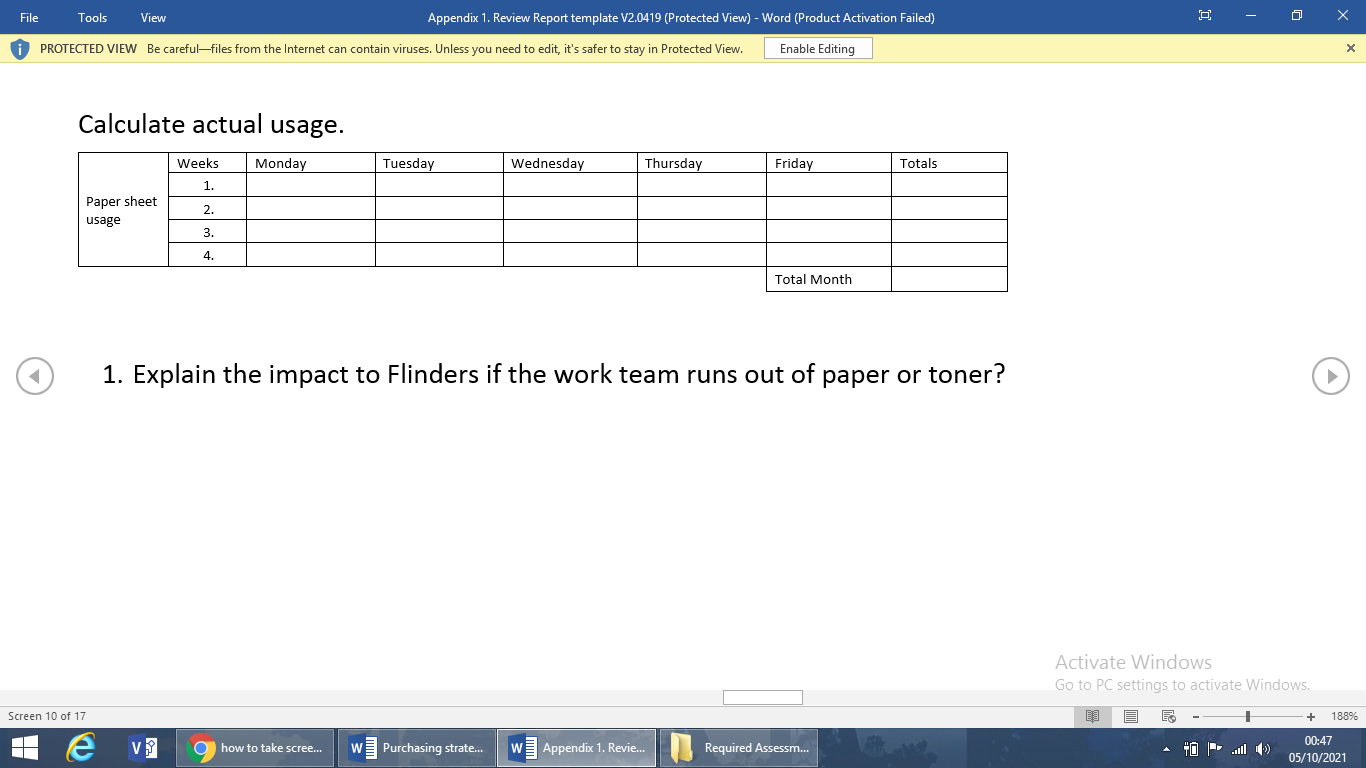
Task: Switch to Print Layout view
Action: (x=1130, y=716)
